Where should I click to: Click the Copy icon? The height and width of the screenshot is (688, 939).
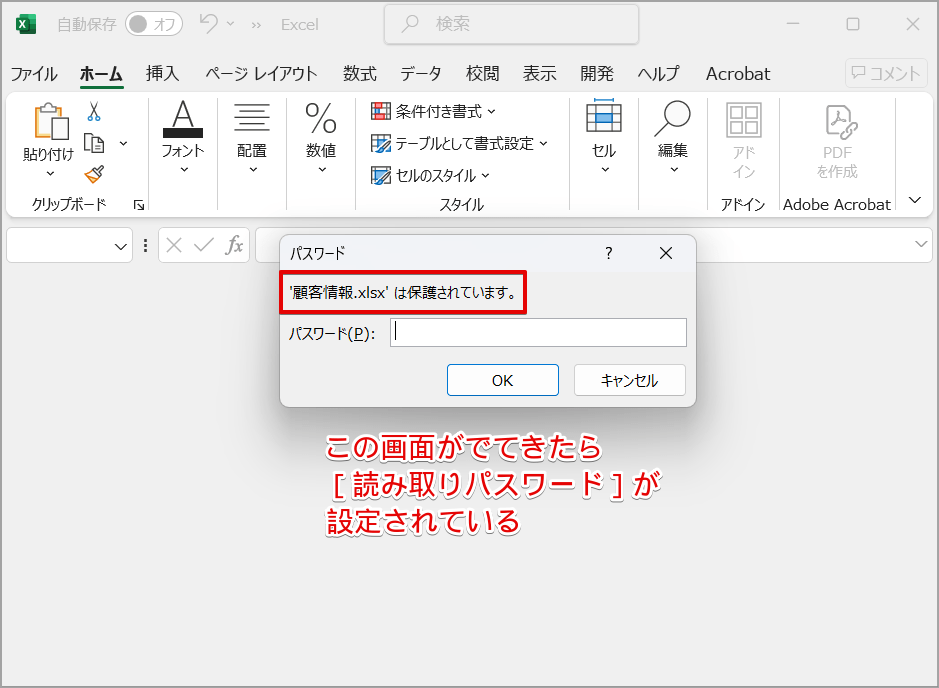tap(94, 143)
